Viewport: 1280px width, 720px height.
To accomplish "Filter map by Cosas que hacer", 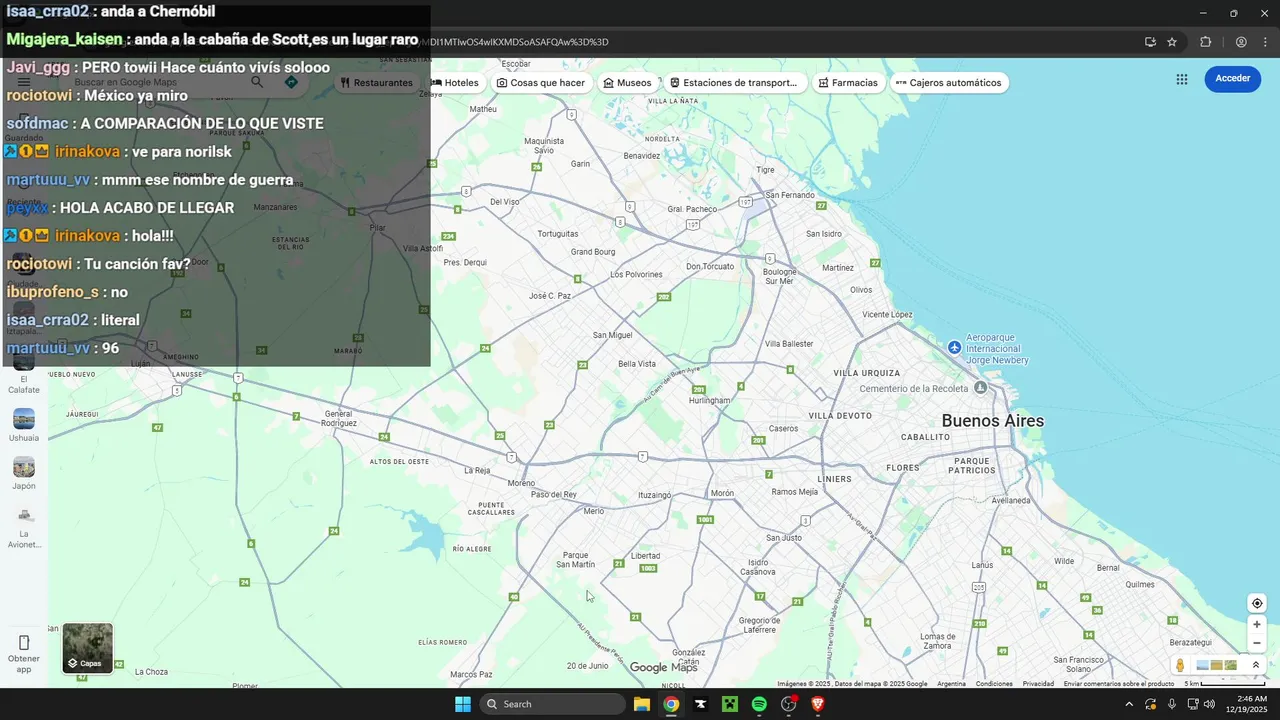I will point(540,83).
